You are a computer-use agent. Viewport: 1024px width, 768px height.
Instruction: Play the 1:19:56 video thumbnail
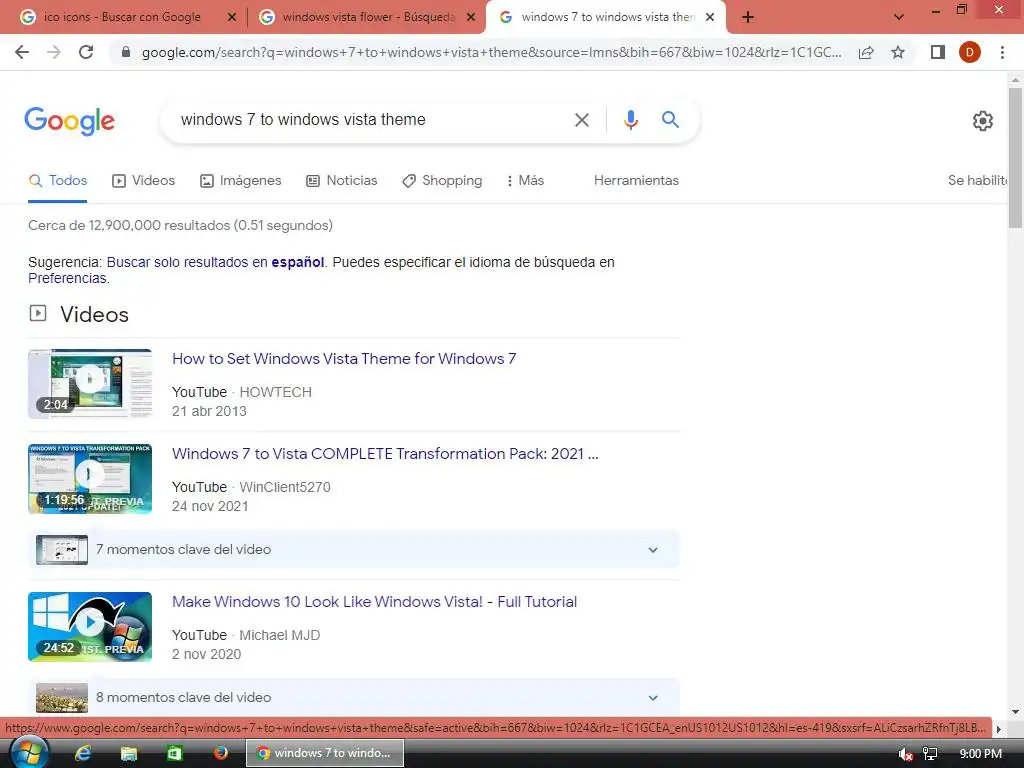click(x=90, y=479)
